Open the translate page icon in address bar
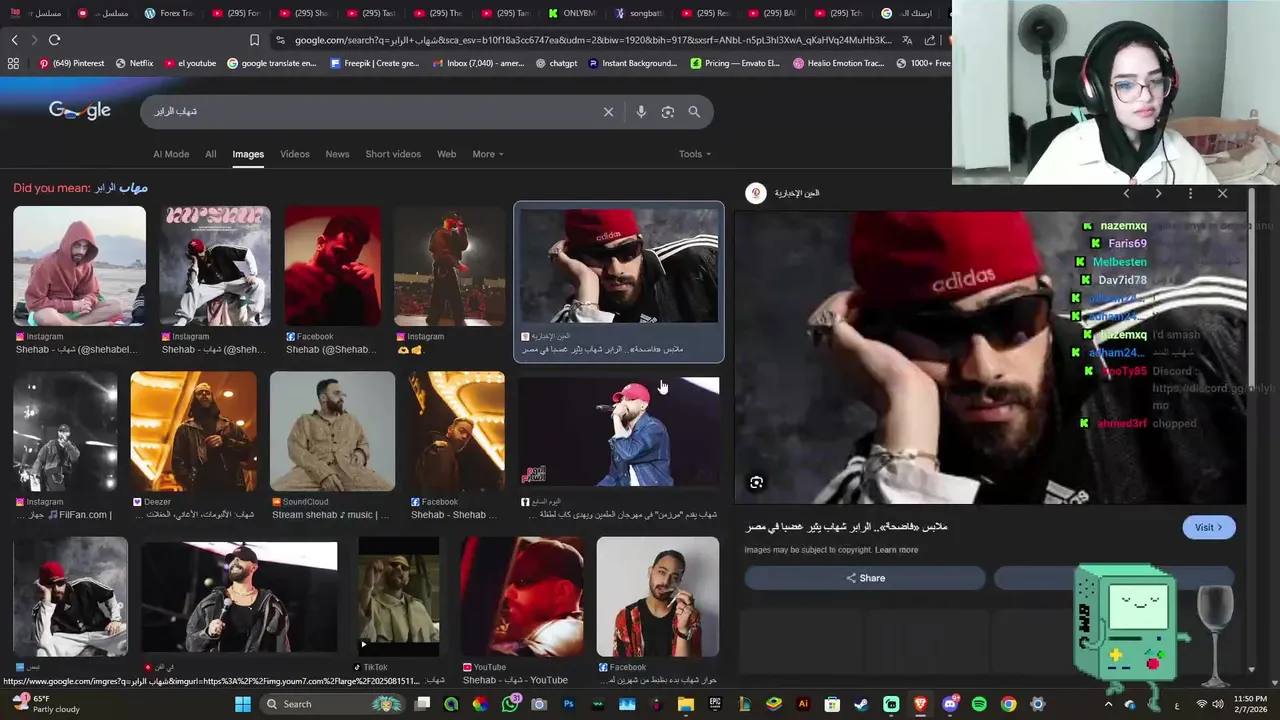Image resolution: width=1280 pixels, height=720 pixels. pos(907,40)
